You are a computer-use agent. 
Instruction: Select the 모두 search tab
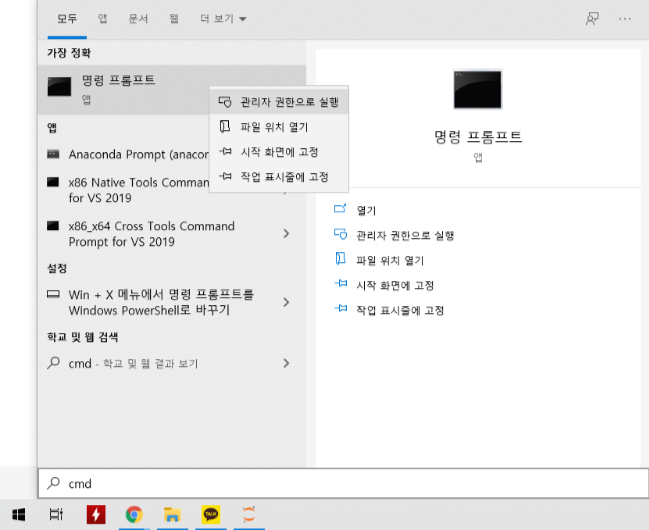(x=67, y=19)
